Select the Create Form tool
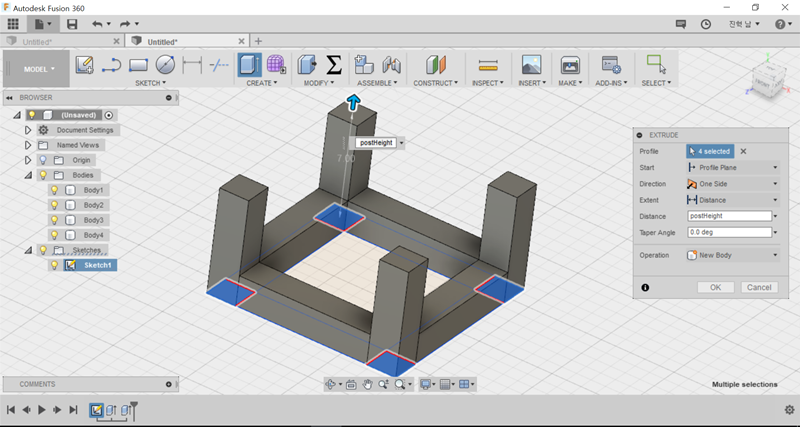 [x=276, y=65]
